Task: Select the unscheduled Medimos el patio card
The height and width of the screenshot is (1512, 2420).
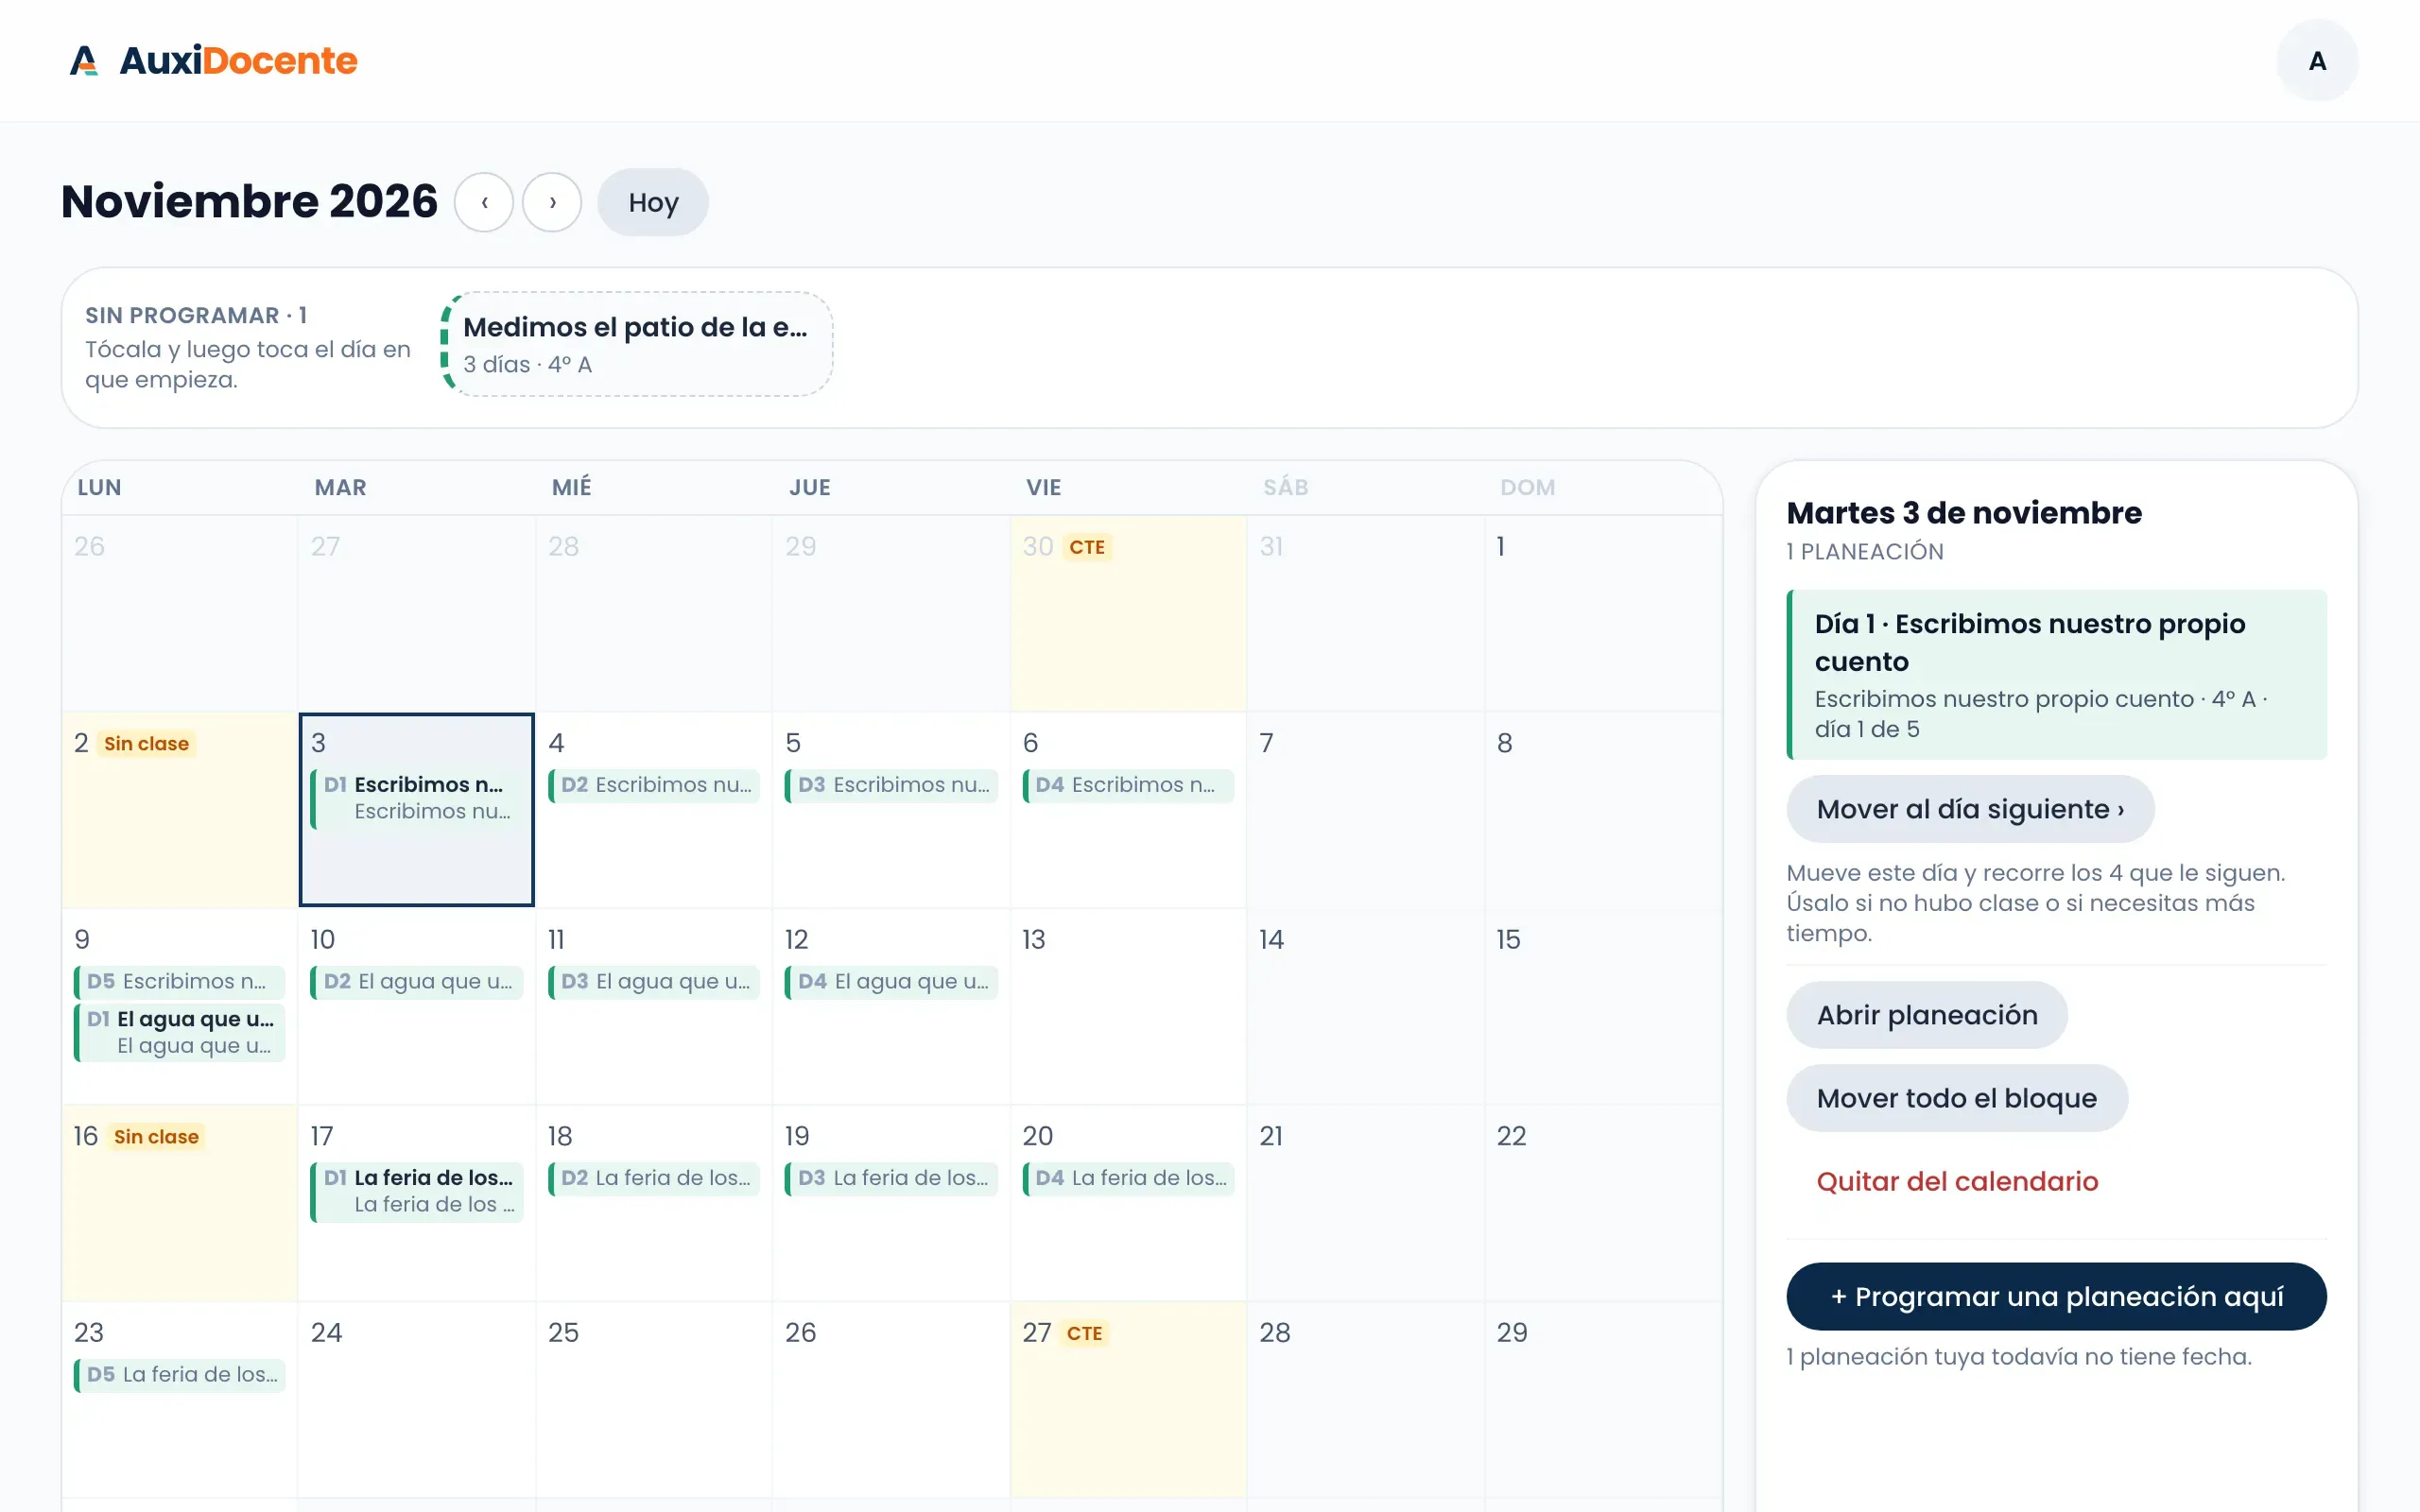Action: tap(637, 344)
